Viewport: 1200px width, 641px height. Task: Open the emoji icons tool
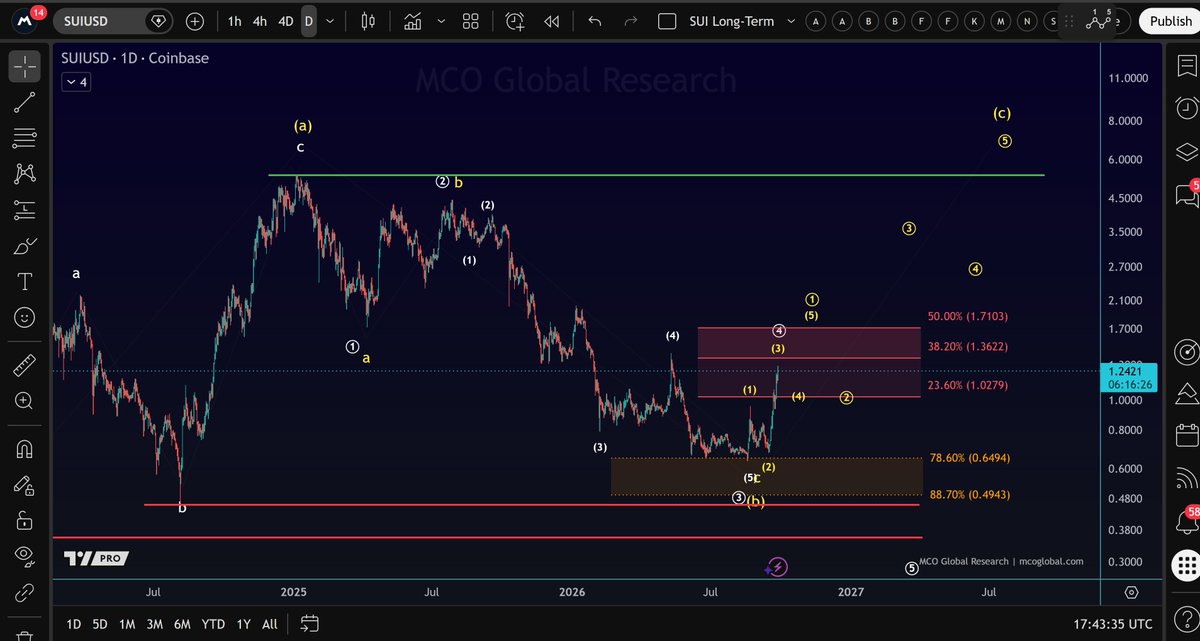click(x=25, y=318)
